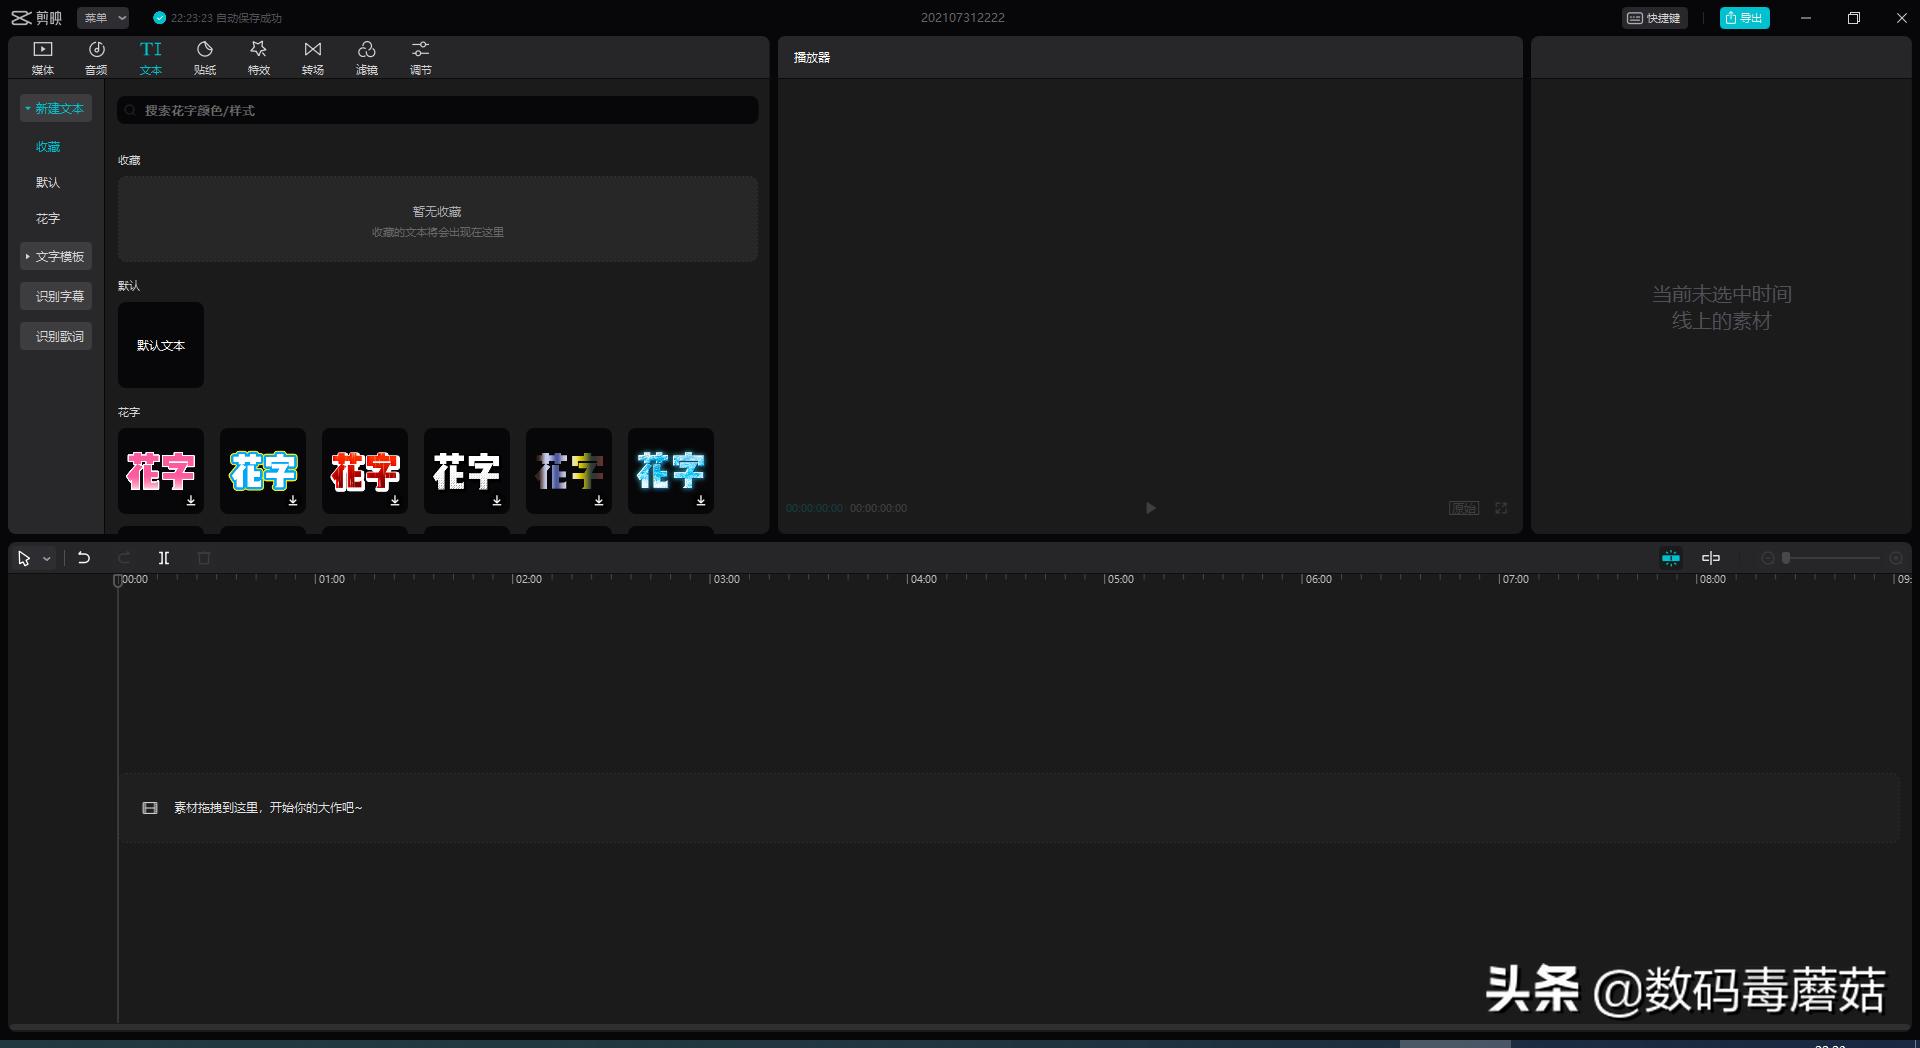Viewport: 1920px width, 1048px height.
Task: Toggle the timeline preview axis
Action: coord(1711,558)
